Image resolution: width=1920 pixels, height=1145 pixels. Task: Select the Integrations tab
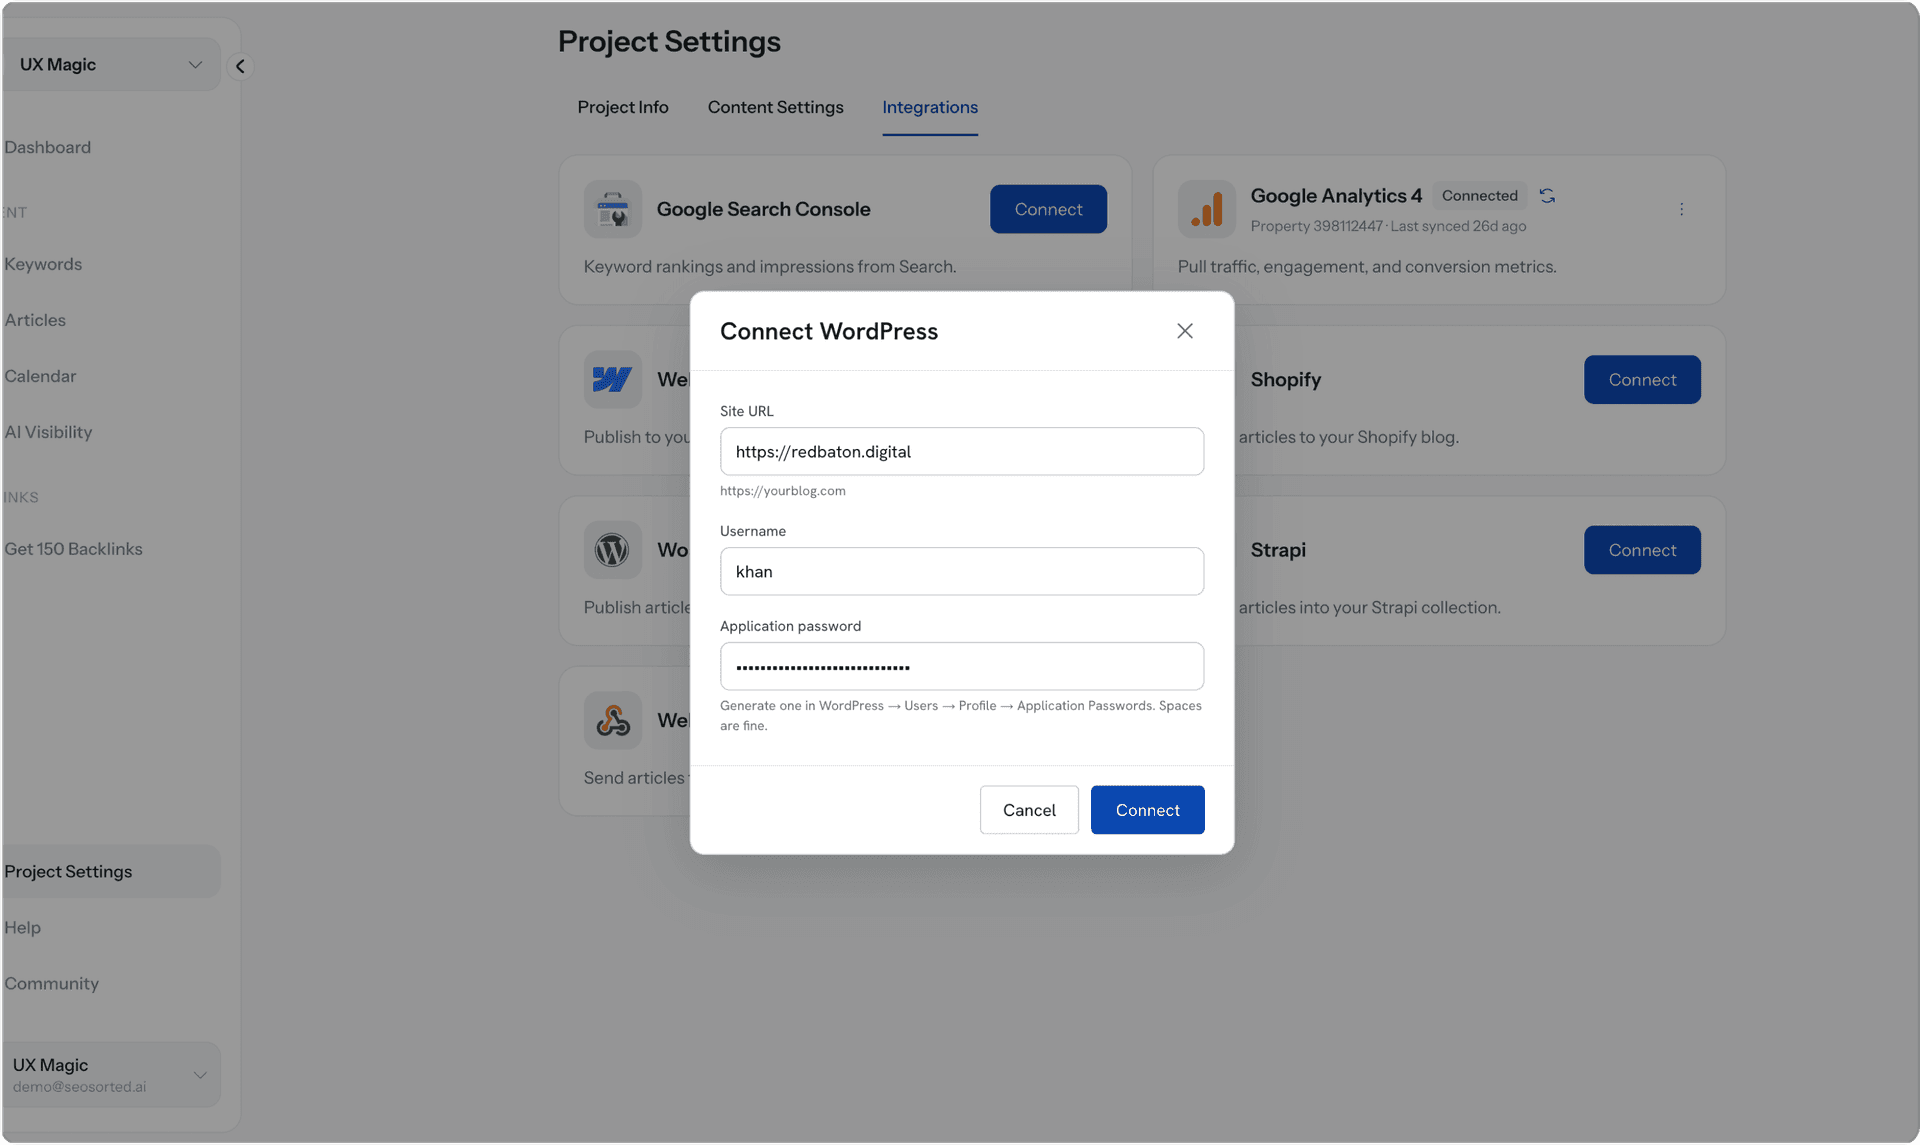[930, 107]
